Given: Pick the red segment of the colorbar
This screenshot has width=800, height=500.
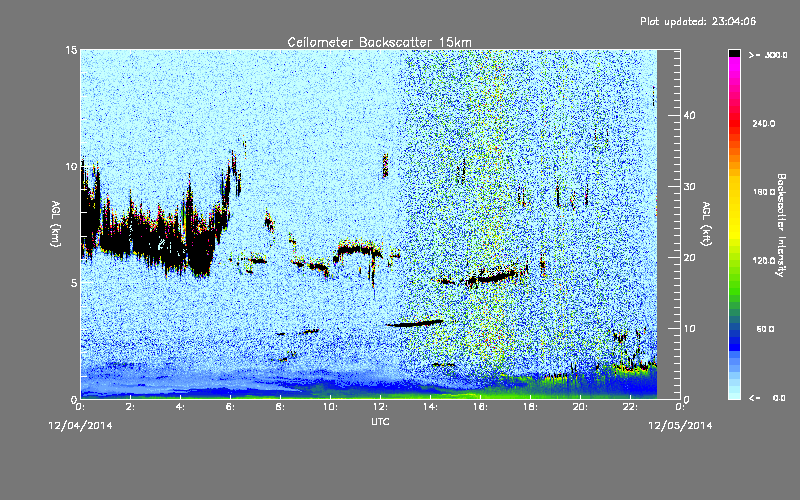Looking at the screenshot, I should (734, 122).
